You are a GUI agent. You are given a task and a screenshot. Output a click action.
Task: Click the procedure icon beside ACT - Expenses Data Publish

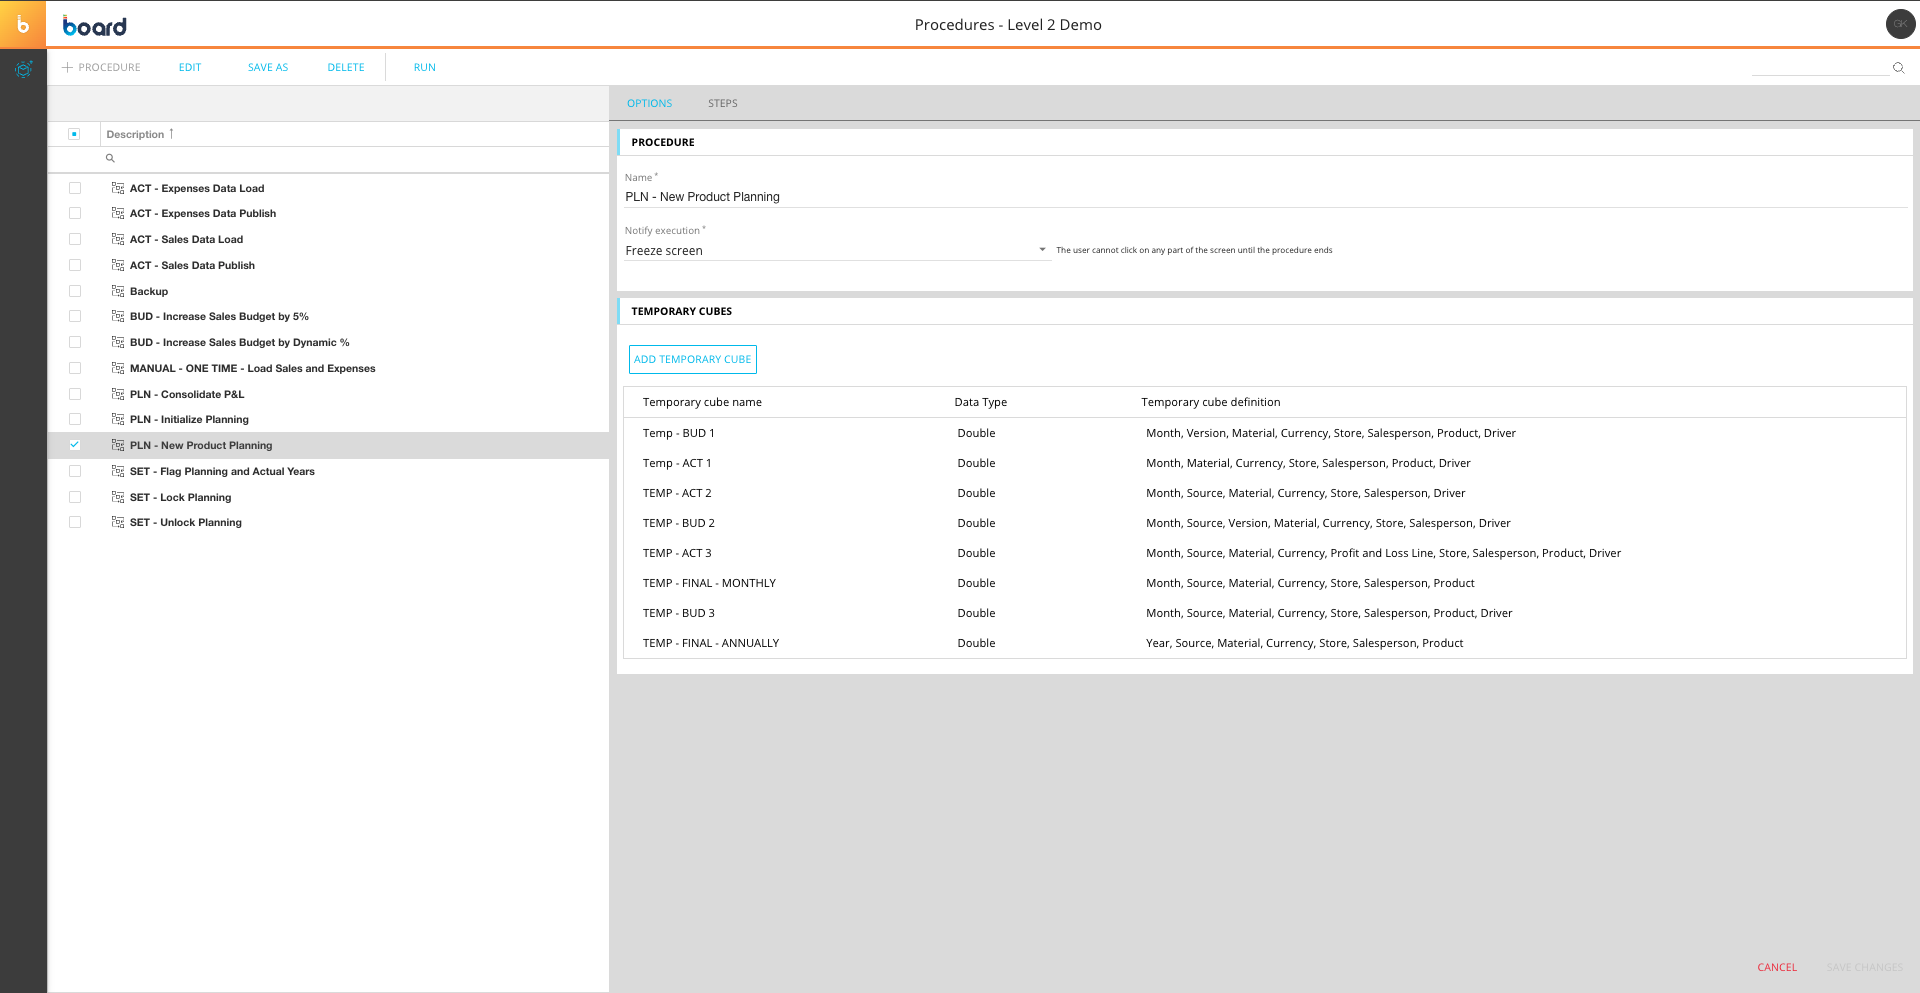coord(118,213)
